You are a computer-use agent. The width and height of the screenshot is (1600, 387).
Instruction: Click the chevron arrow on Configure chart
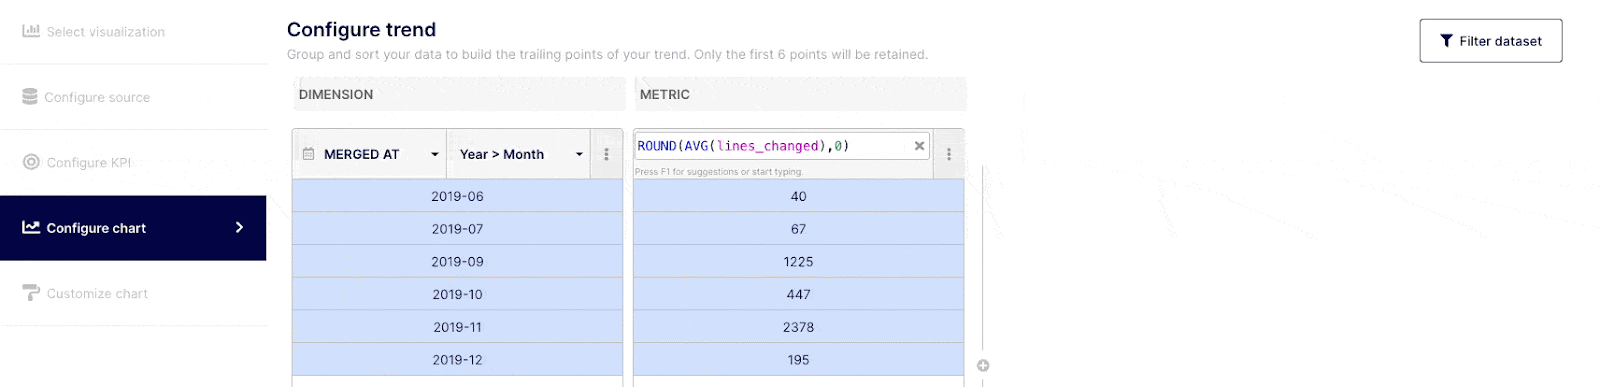point(239,227)
